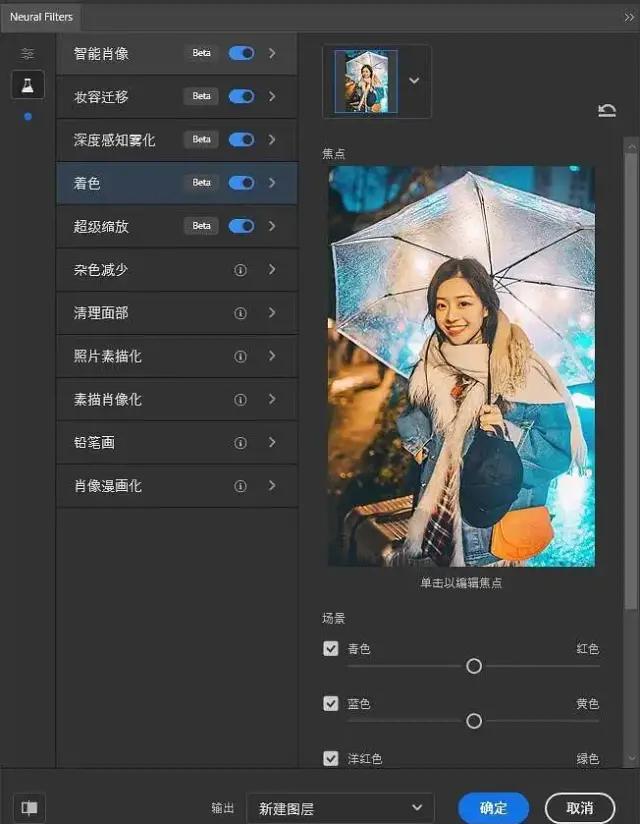Expand the image thumbnail dropdown arrow

coord(414,80)
